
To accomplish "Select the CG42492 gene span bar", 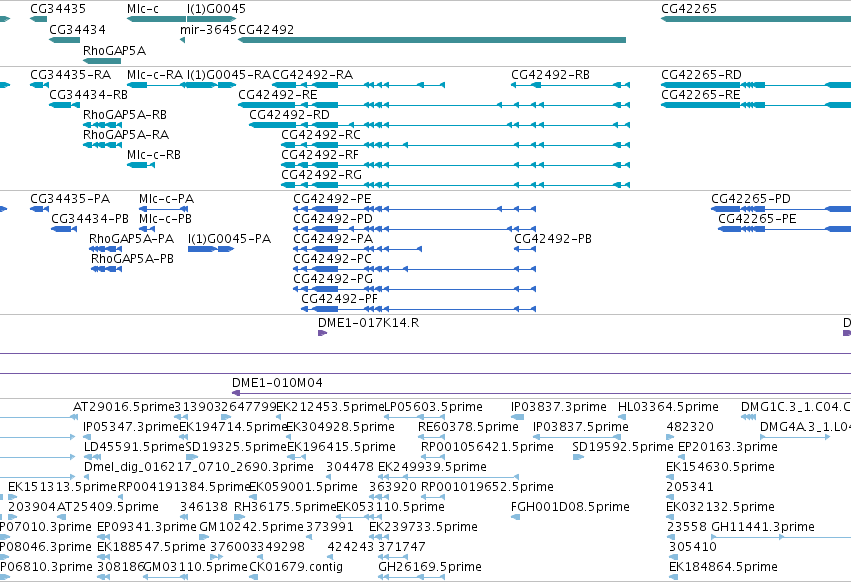I will pyautogui.click(x=432, y=40).
